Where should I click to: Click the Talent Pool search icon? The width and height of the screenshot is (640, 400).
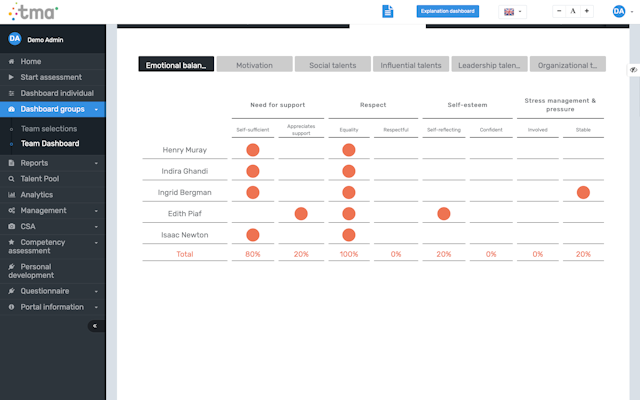click(x=11, y=179)
